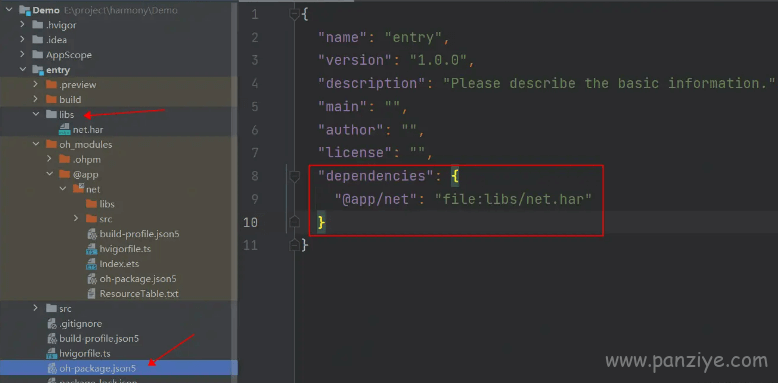778x383 pixels.
Task: Fold the dependencies block at line 8
Action: (294, 176)
